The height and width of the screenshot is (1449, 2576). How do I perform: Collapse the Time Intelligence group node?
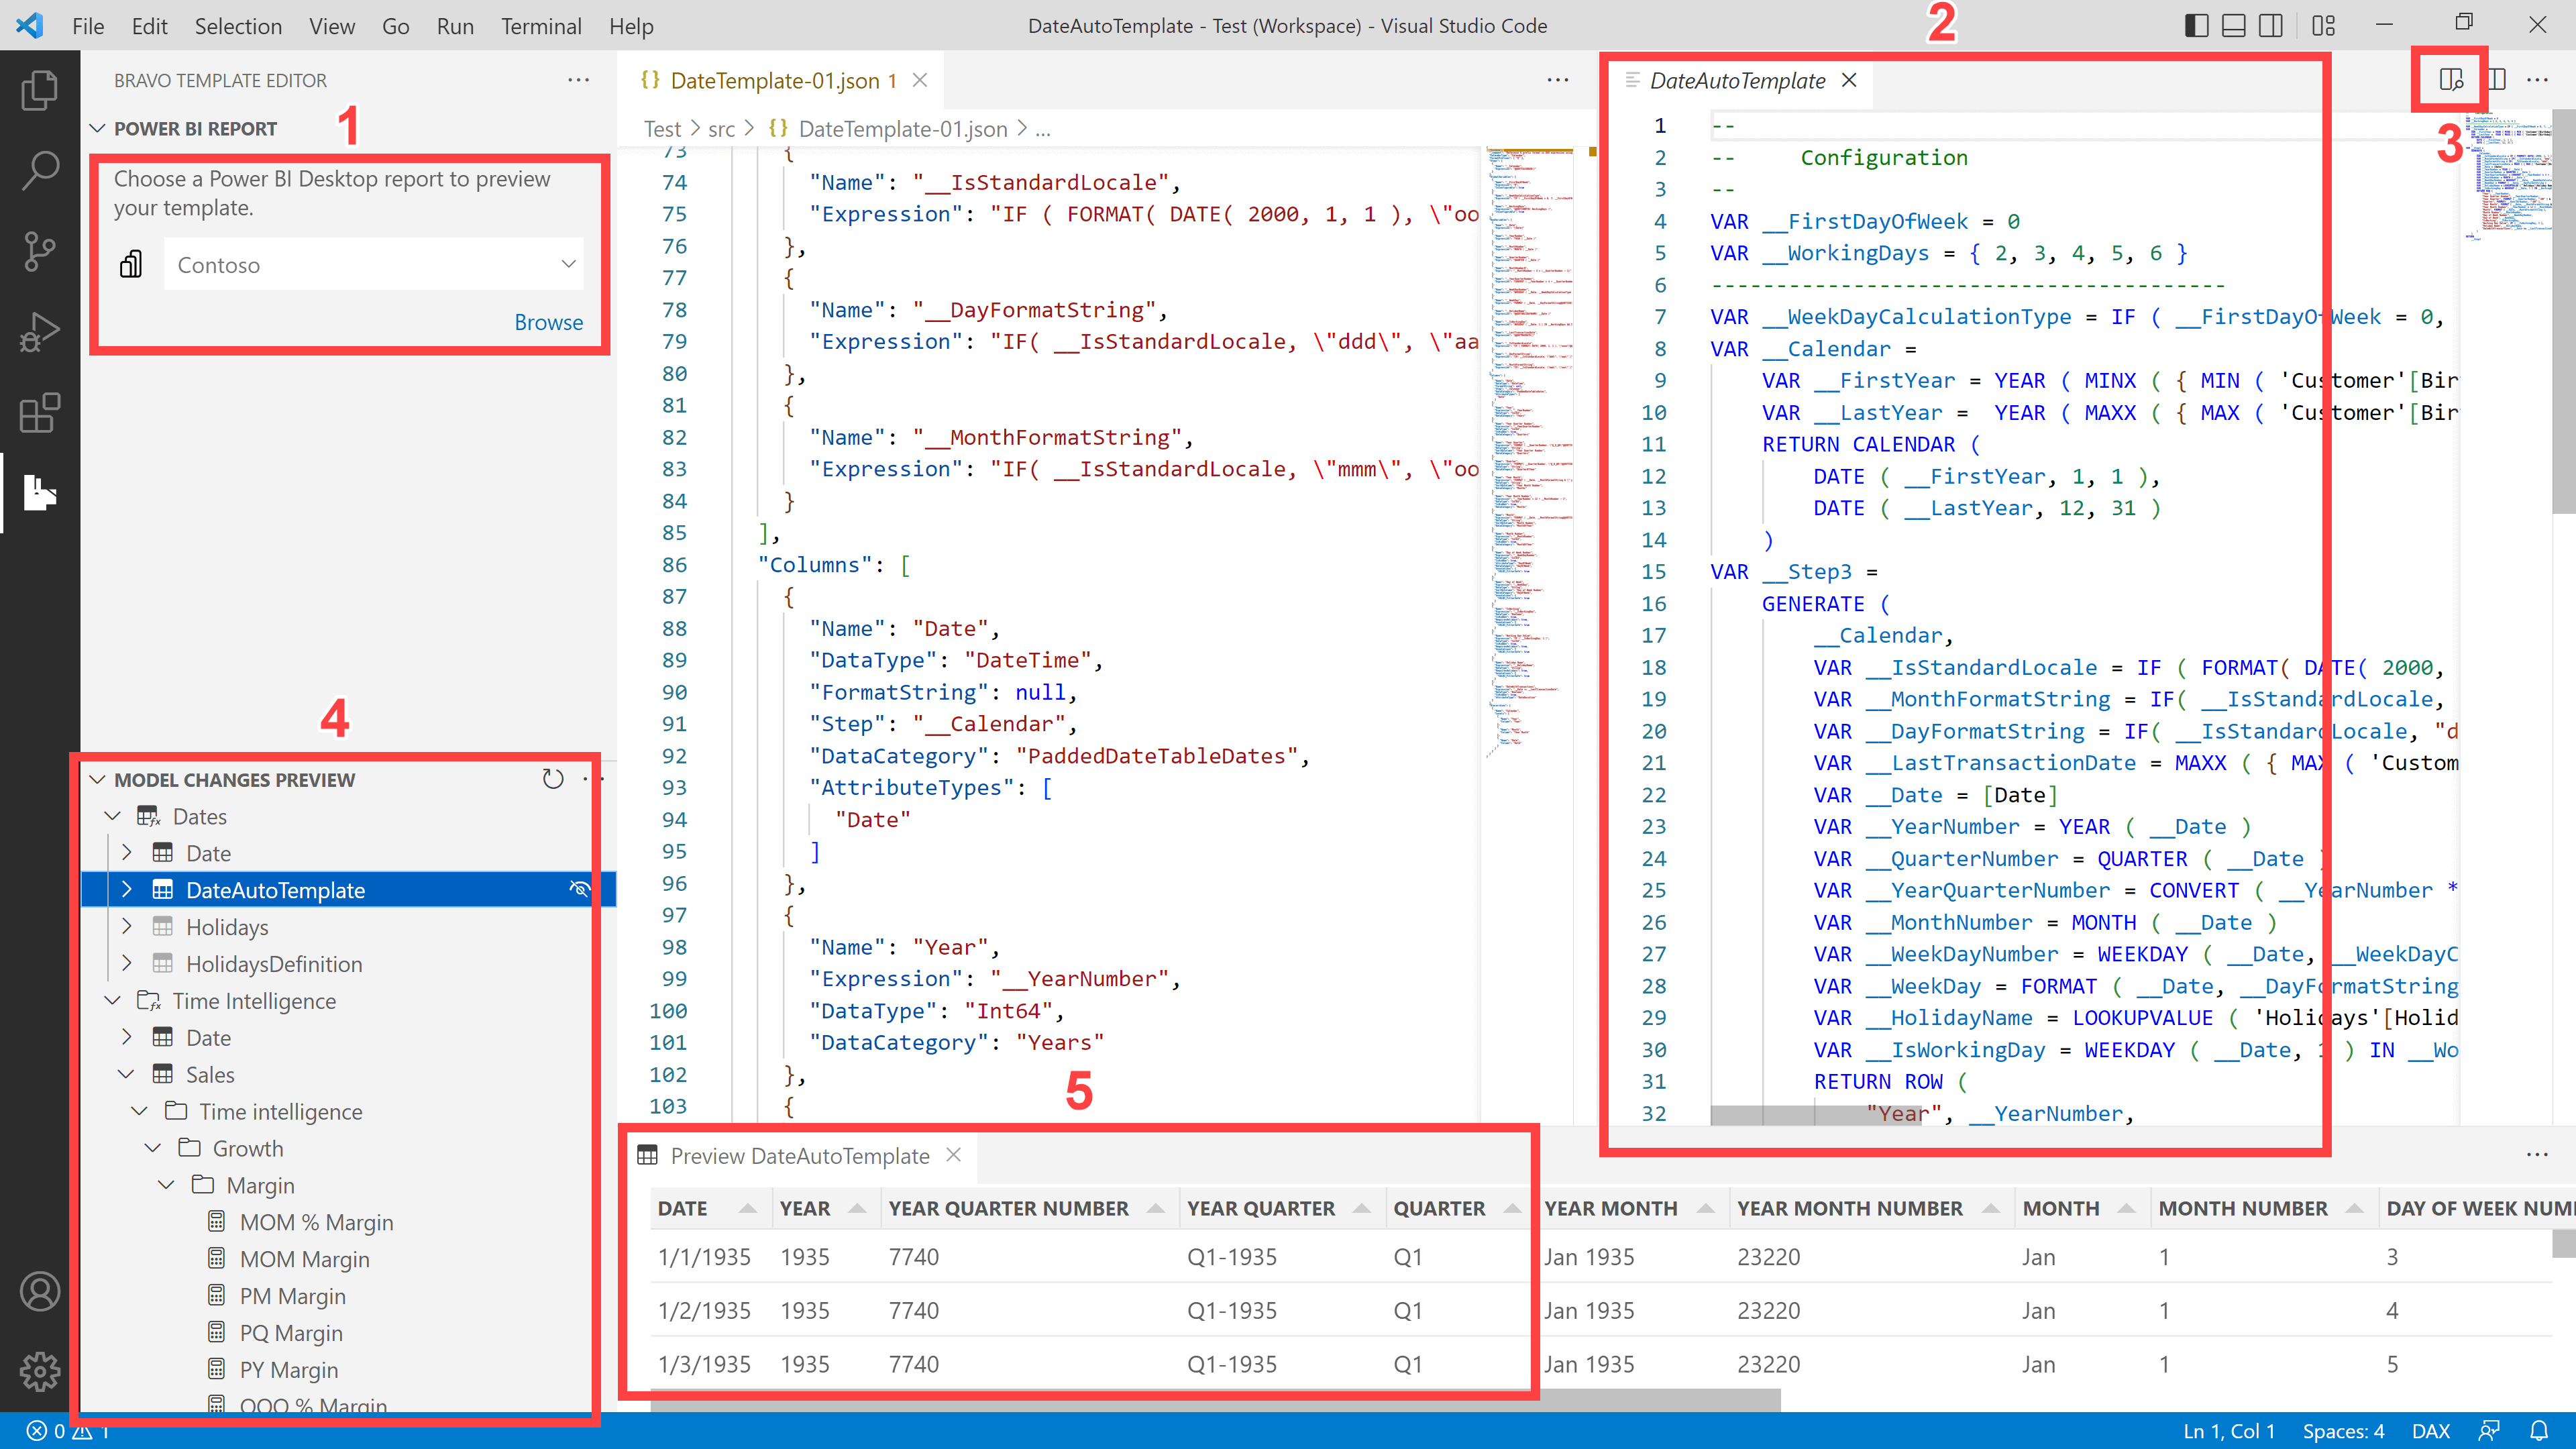pos(113,1000)
